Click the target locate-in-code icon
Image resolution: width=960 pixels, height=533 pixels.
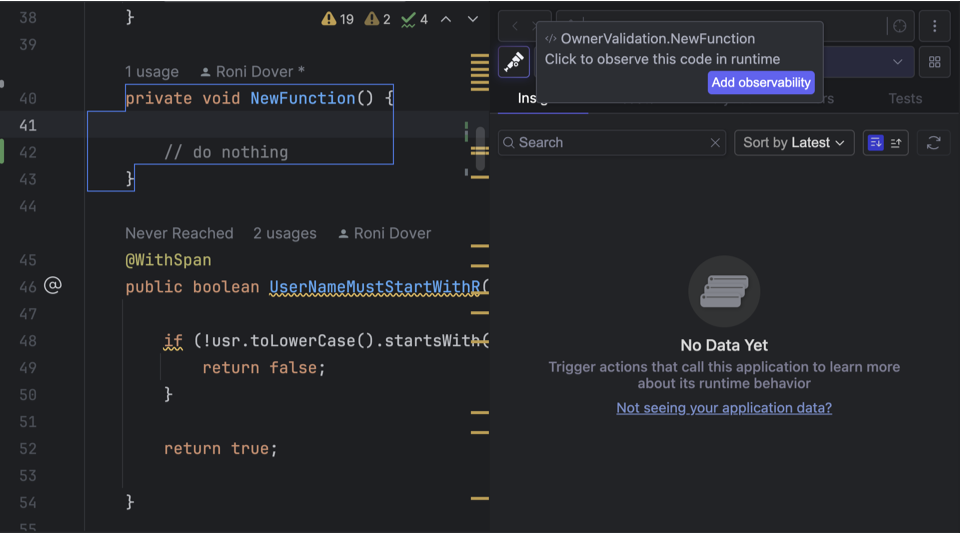click(900, 26)
